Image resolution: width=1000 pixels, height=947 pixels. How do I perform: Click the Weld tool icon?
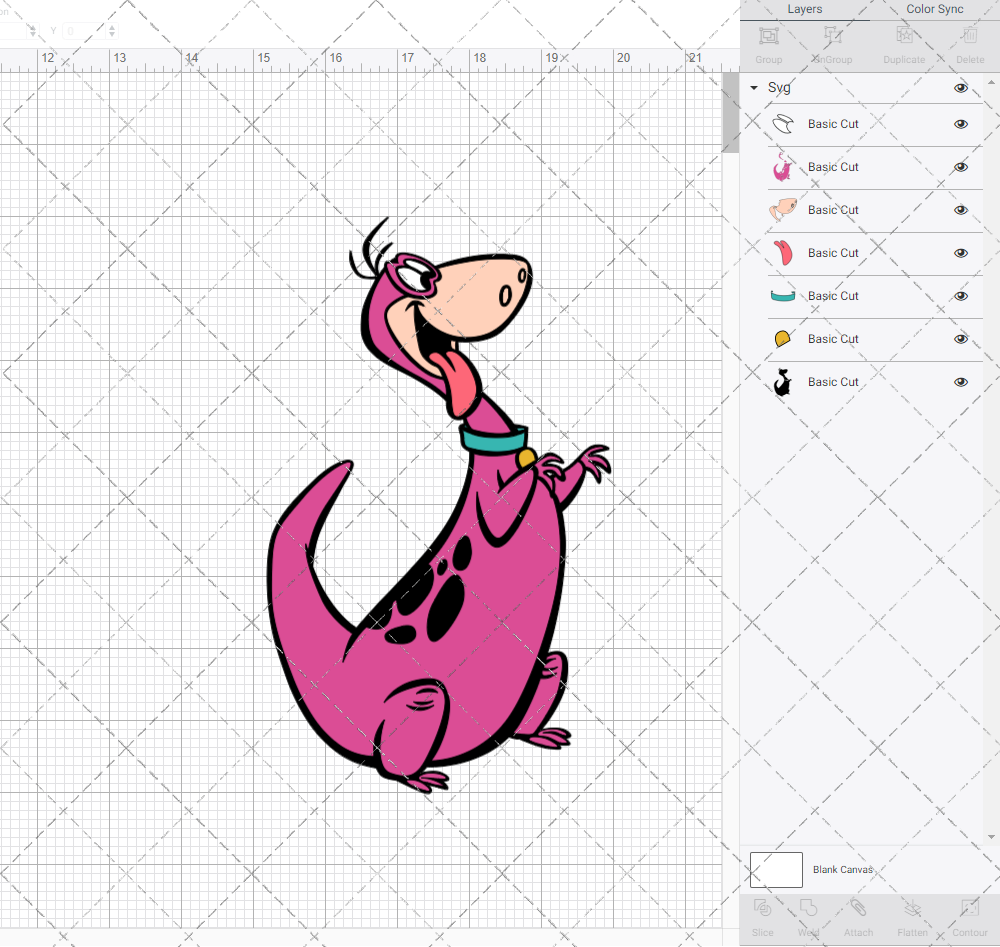808,908
